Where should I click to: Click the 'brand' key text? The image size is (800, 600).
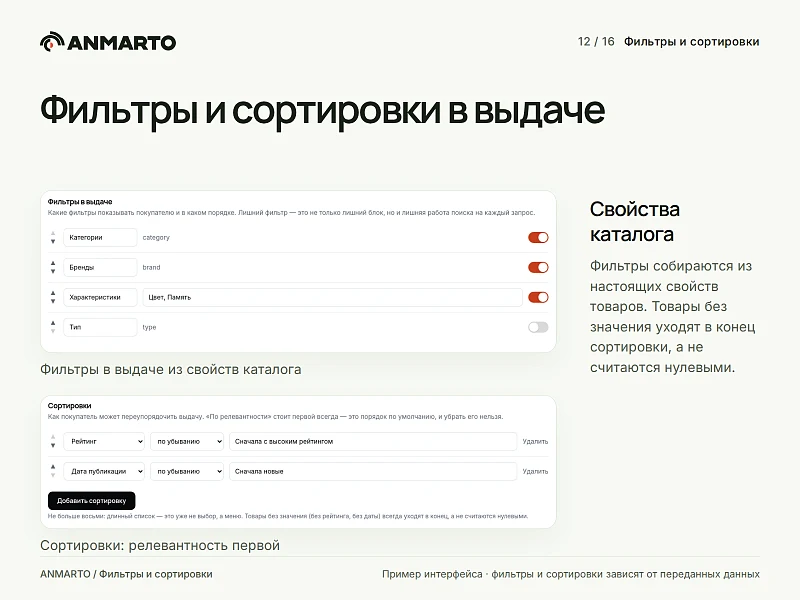tap(152, 267)
